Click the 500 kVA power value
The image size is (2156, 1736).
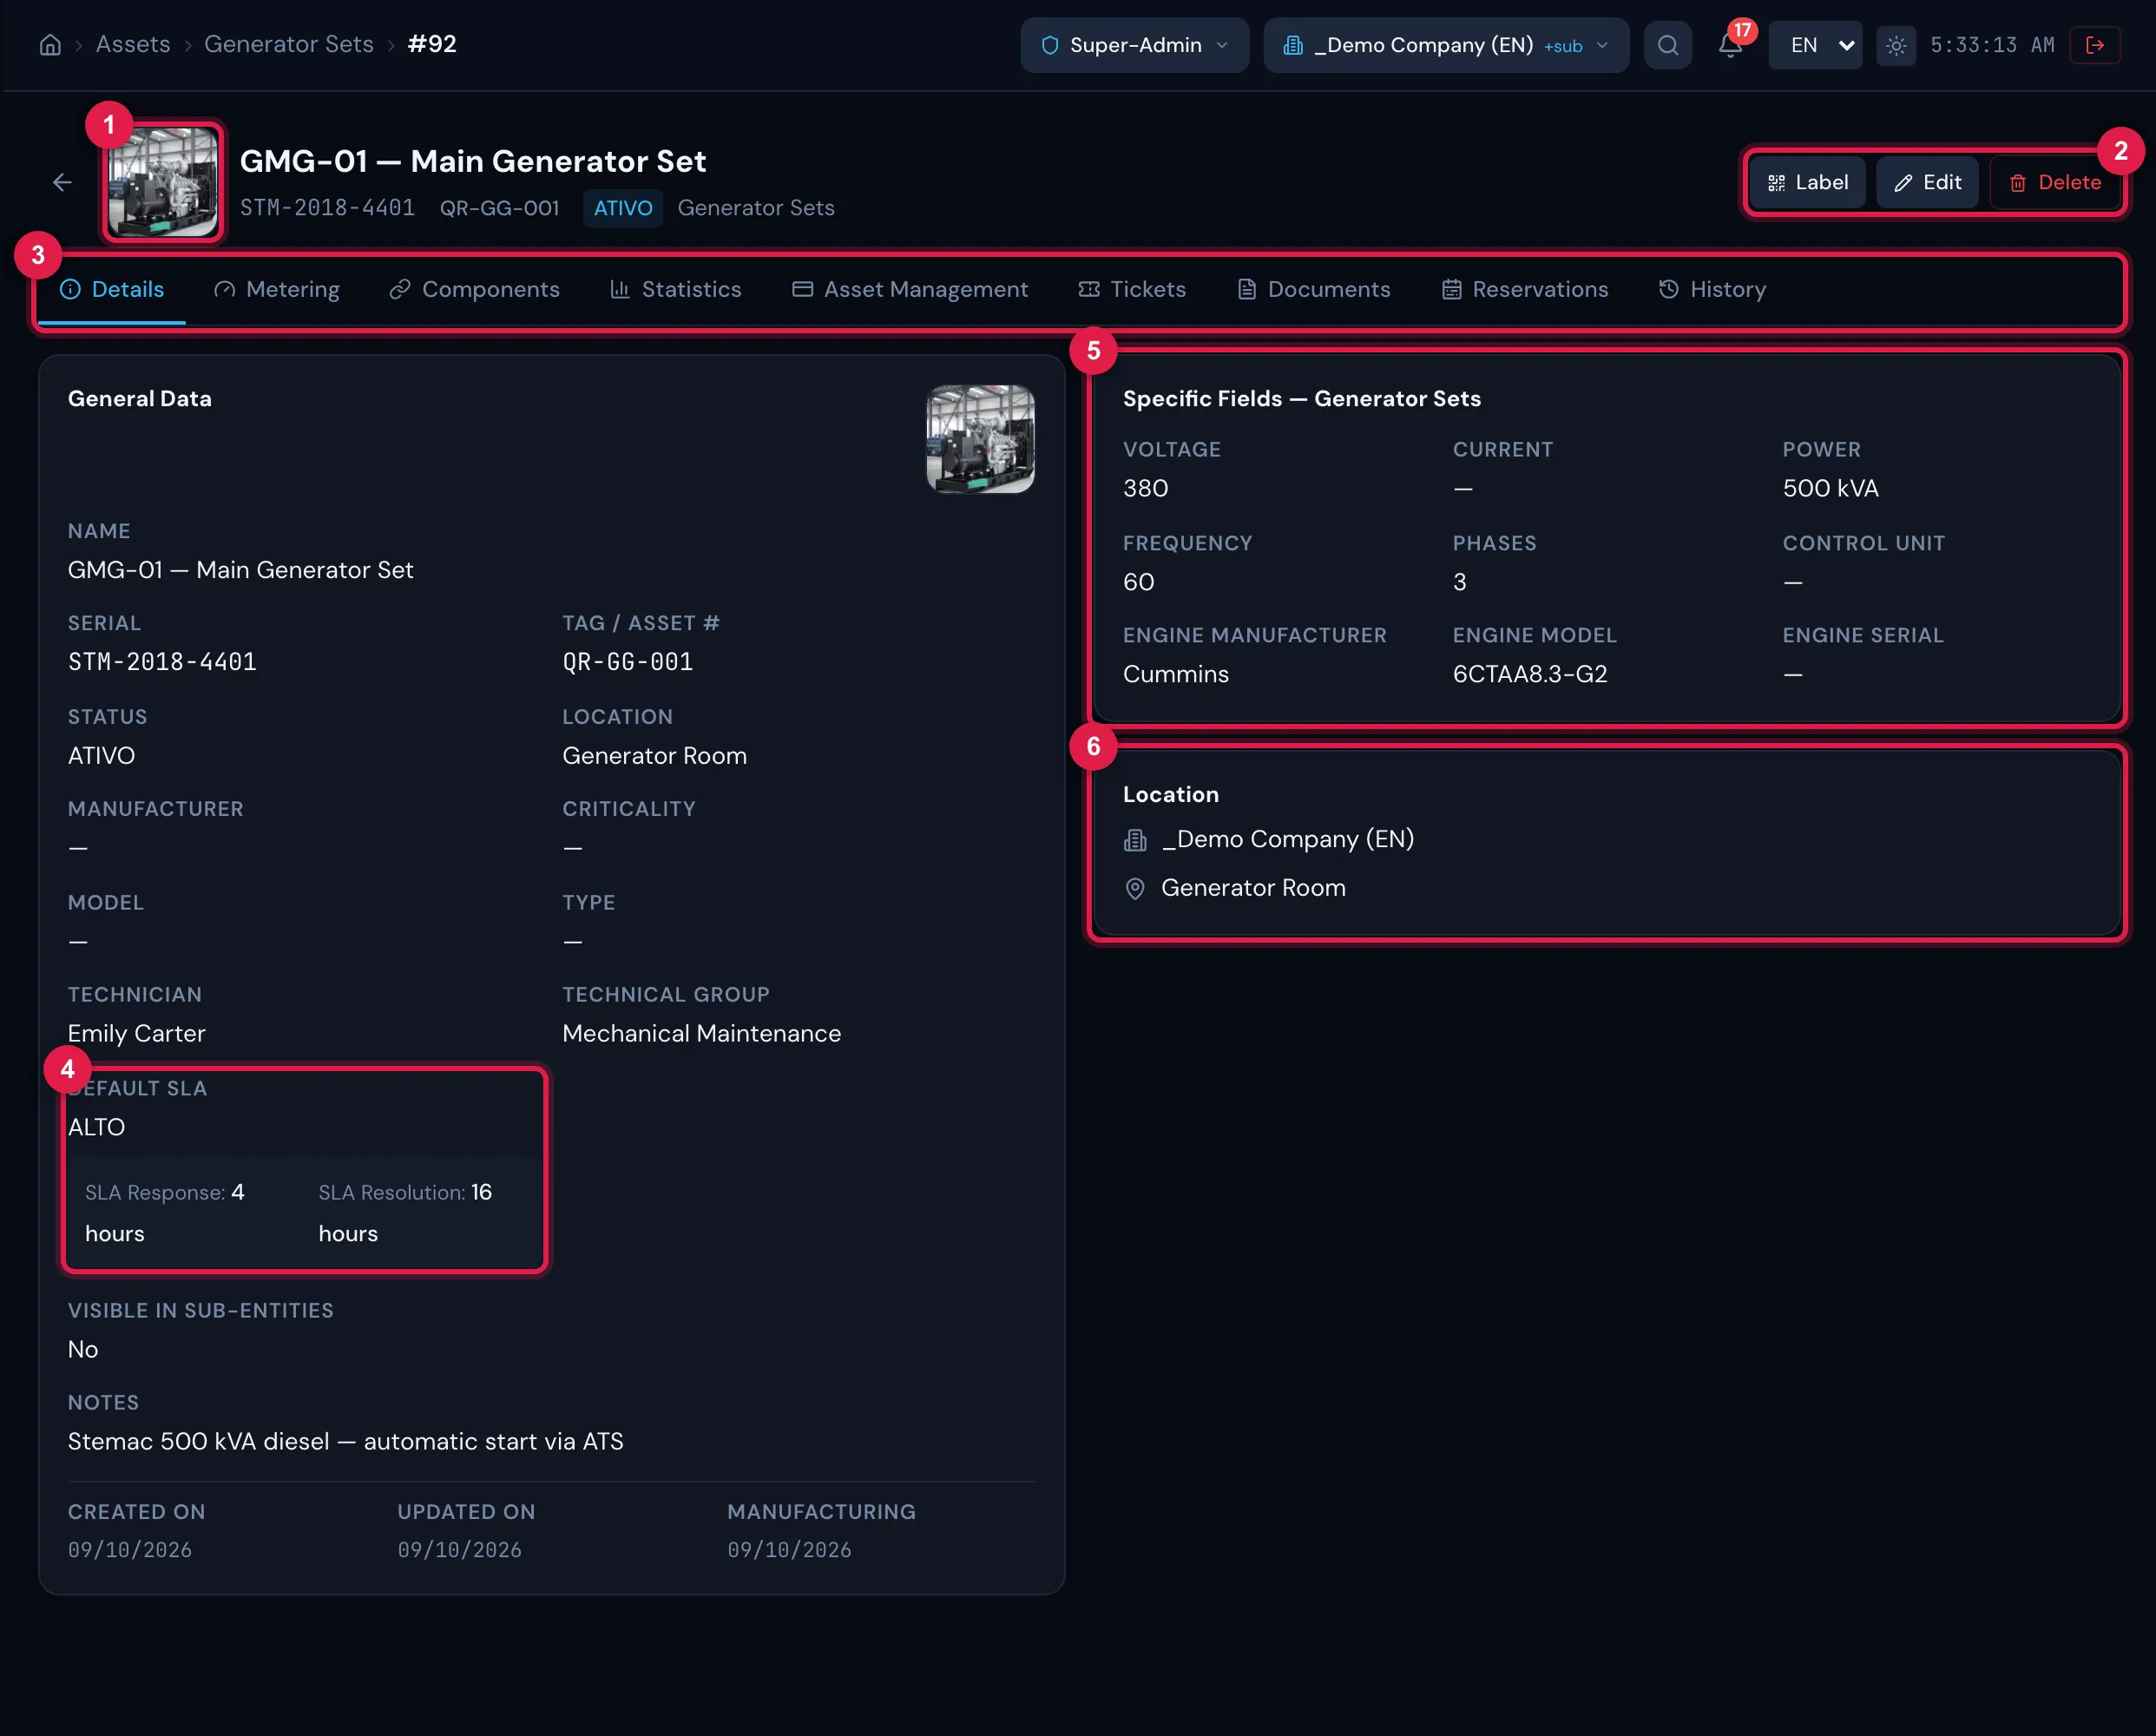pos(1830,488)
